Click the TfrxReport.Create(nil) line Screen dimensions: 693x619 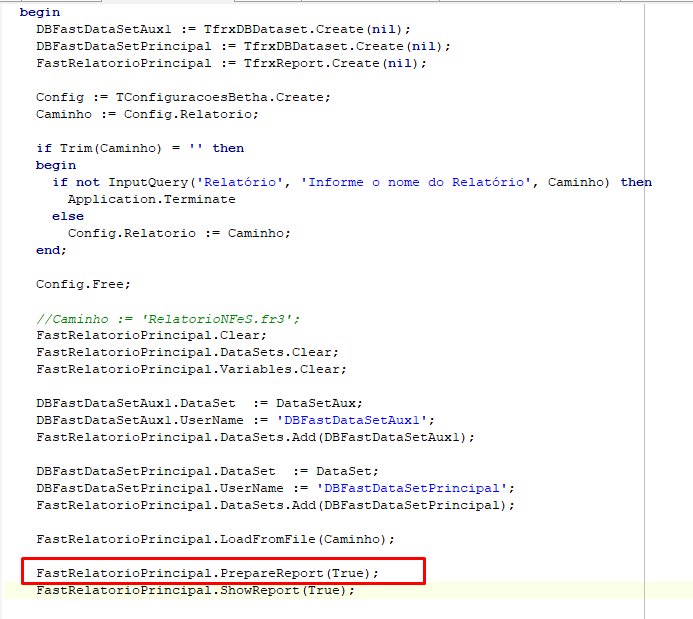coord(231,64)
